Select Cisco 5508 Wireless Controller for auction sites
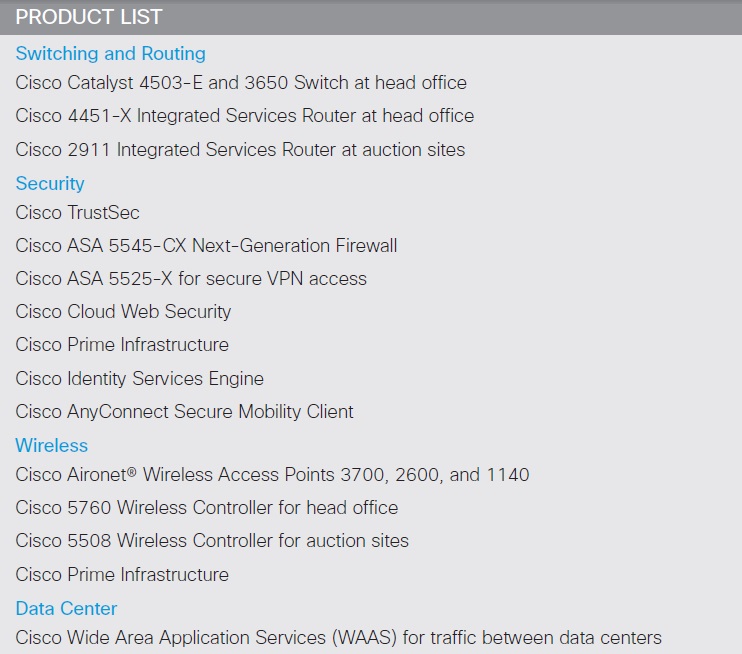Image resolution: width=742 pixels, height=654 pixels. tap(212, 541)
